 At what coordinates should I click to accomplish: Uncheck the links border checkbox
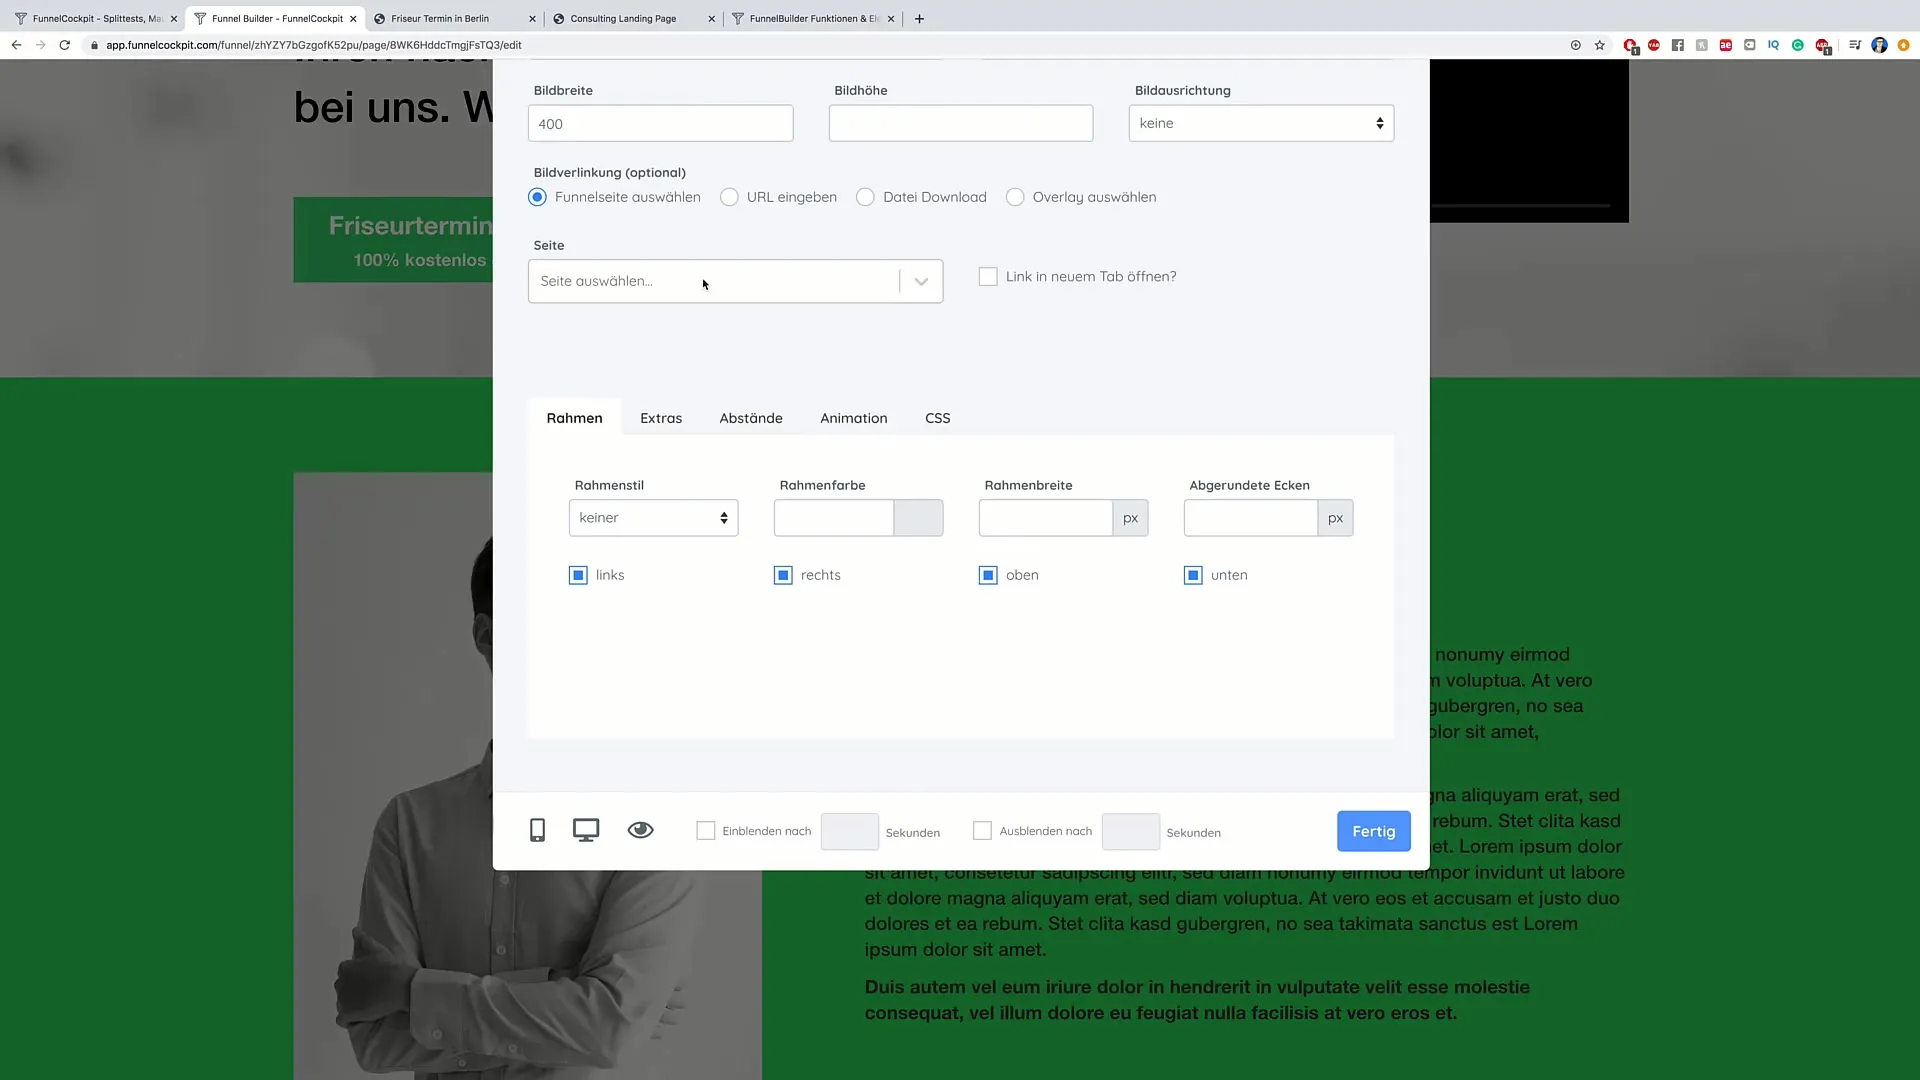pos(578,575)
